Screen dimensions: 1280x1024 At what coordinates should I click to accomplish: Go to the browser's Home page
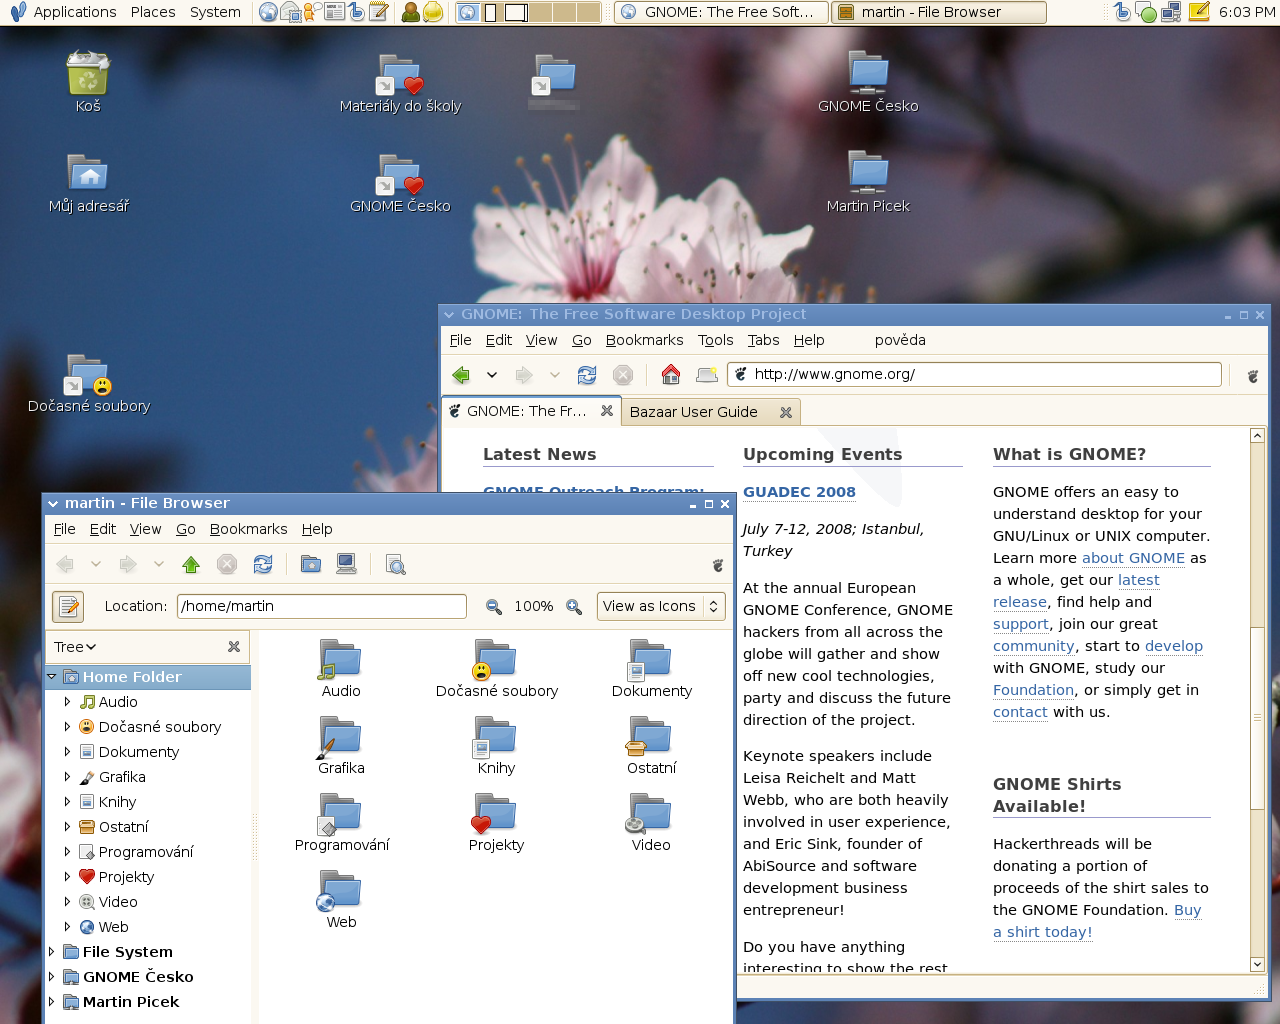[671, 375]
